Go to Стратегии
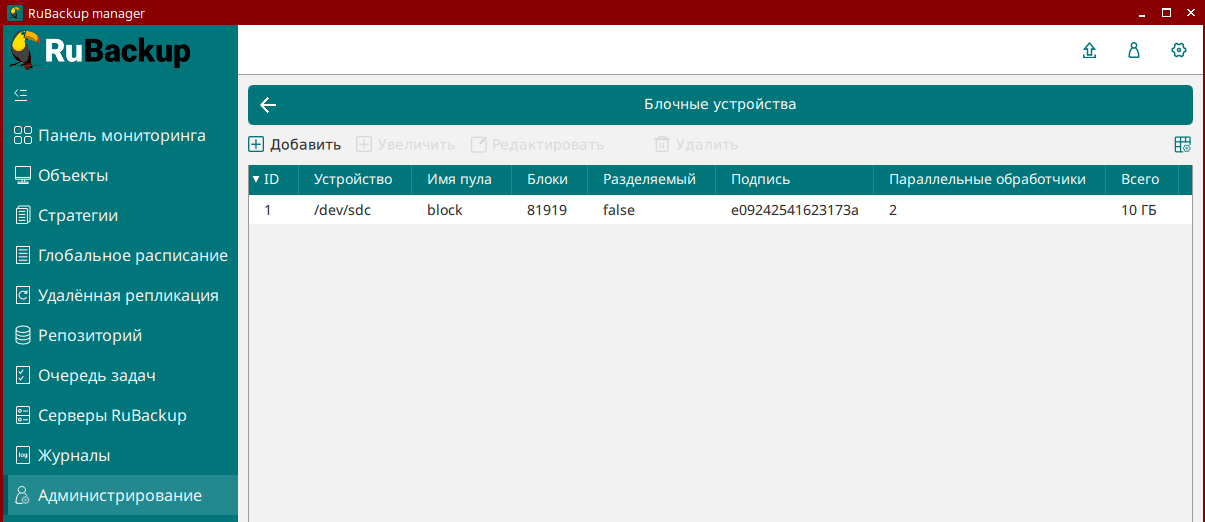 tap(119, 215)
